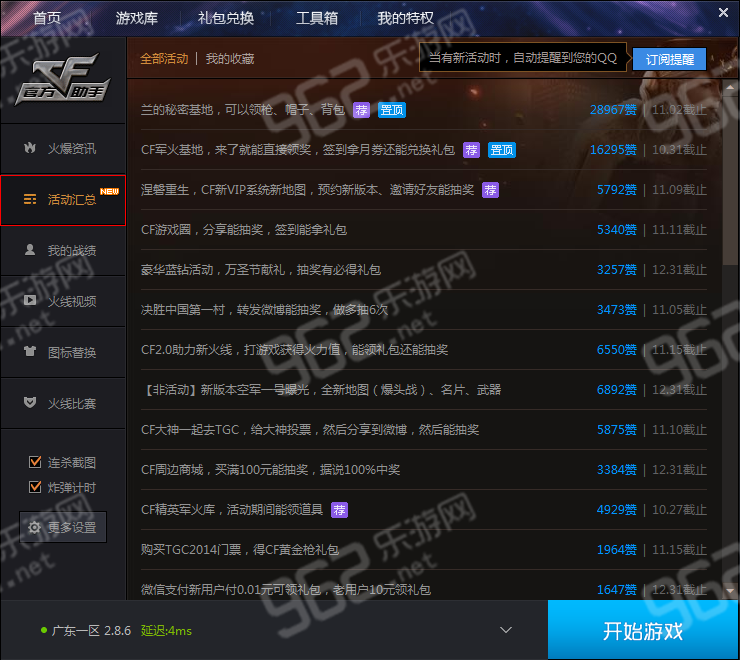The image size is (740, 660).
Task: Open the CF军火基地 activity link
Action: [298, 150]
